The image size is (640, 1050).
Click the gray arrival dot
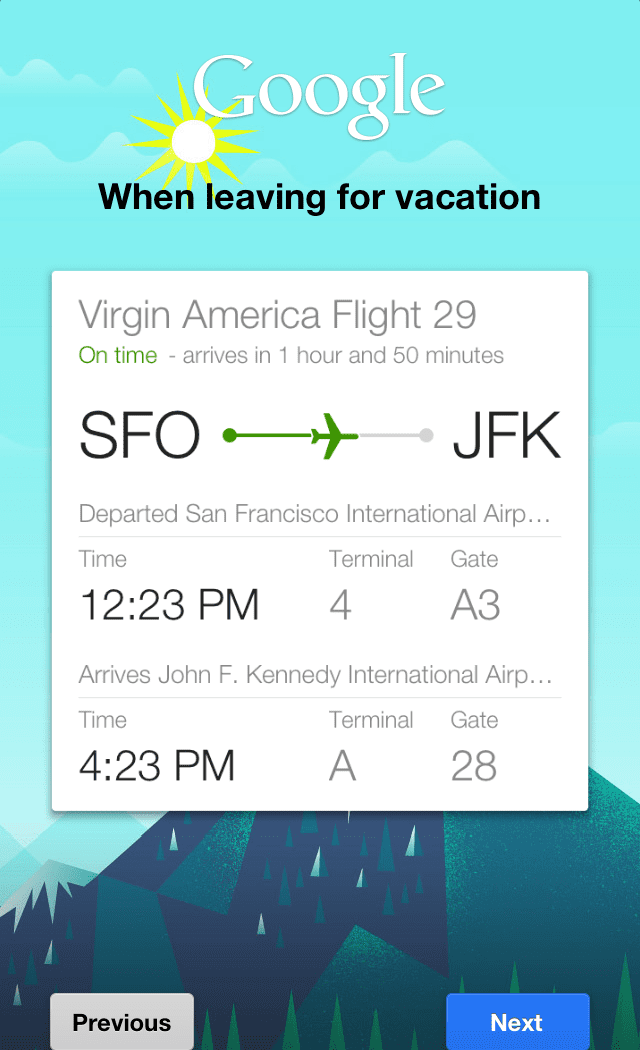click(427, 436)
